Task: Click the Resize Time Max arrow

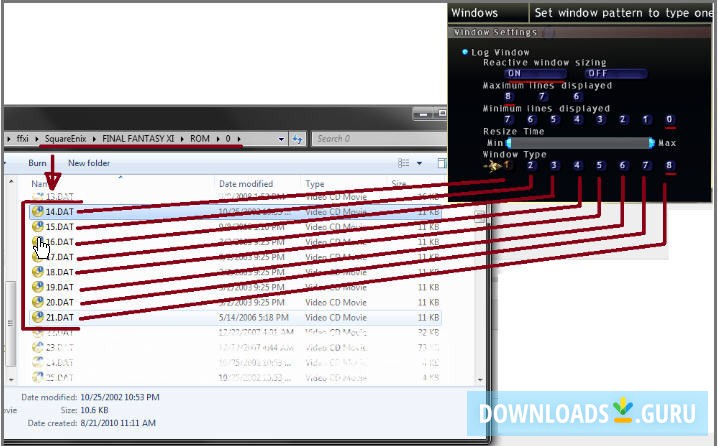Action: [652, 143]
